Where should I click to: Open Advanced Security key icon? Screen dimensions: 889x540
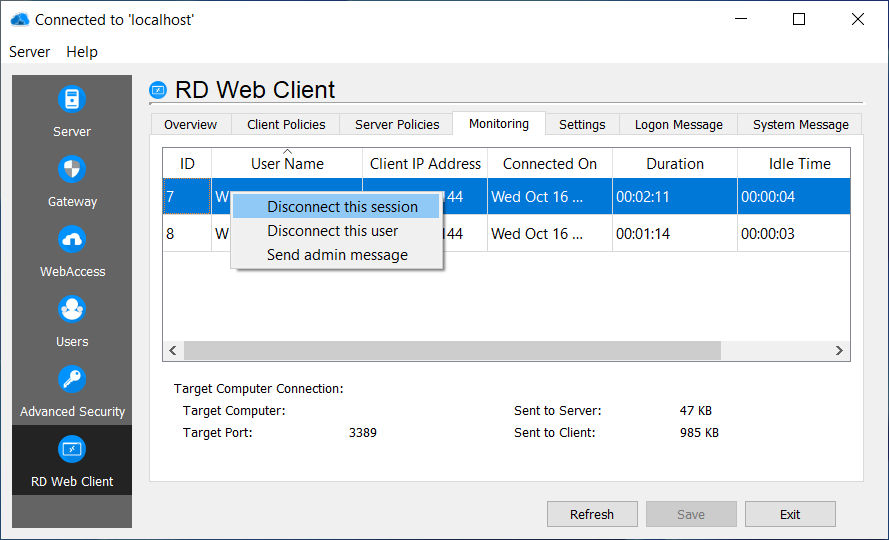click(x=71, y=379)
